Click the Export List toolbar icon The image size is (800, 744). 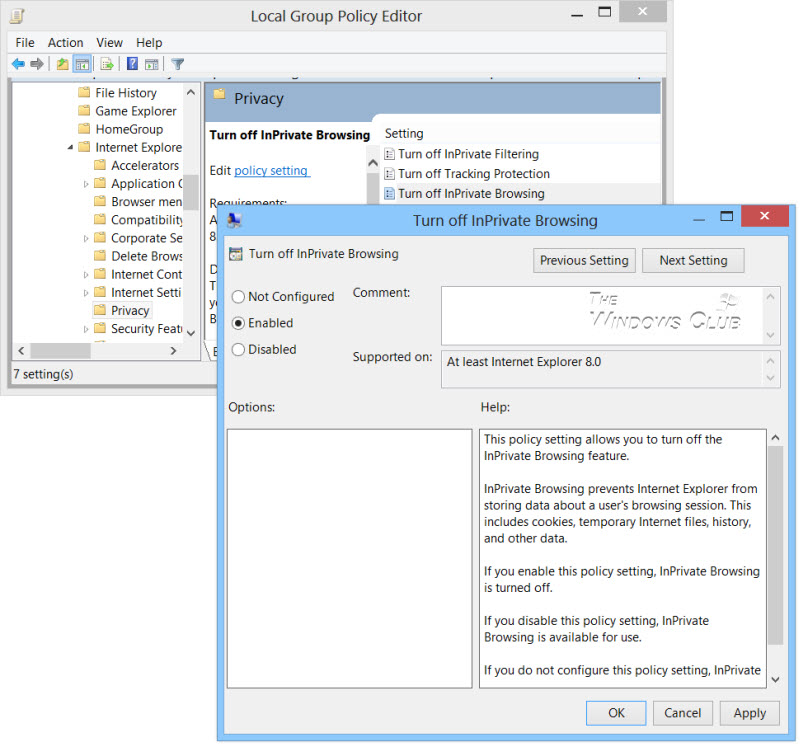(107, 64)
